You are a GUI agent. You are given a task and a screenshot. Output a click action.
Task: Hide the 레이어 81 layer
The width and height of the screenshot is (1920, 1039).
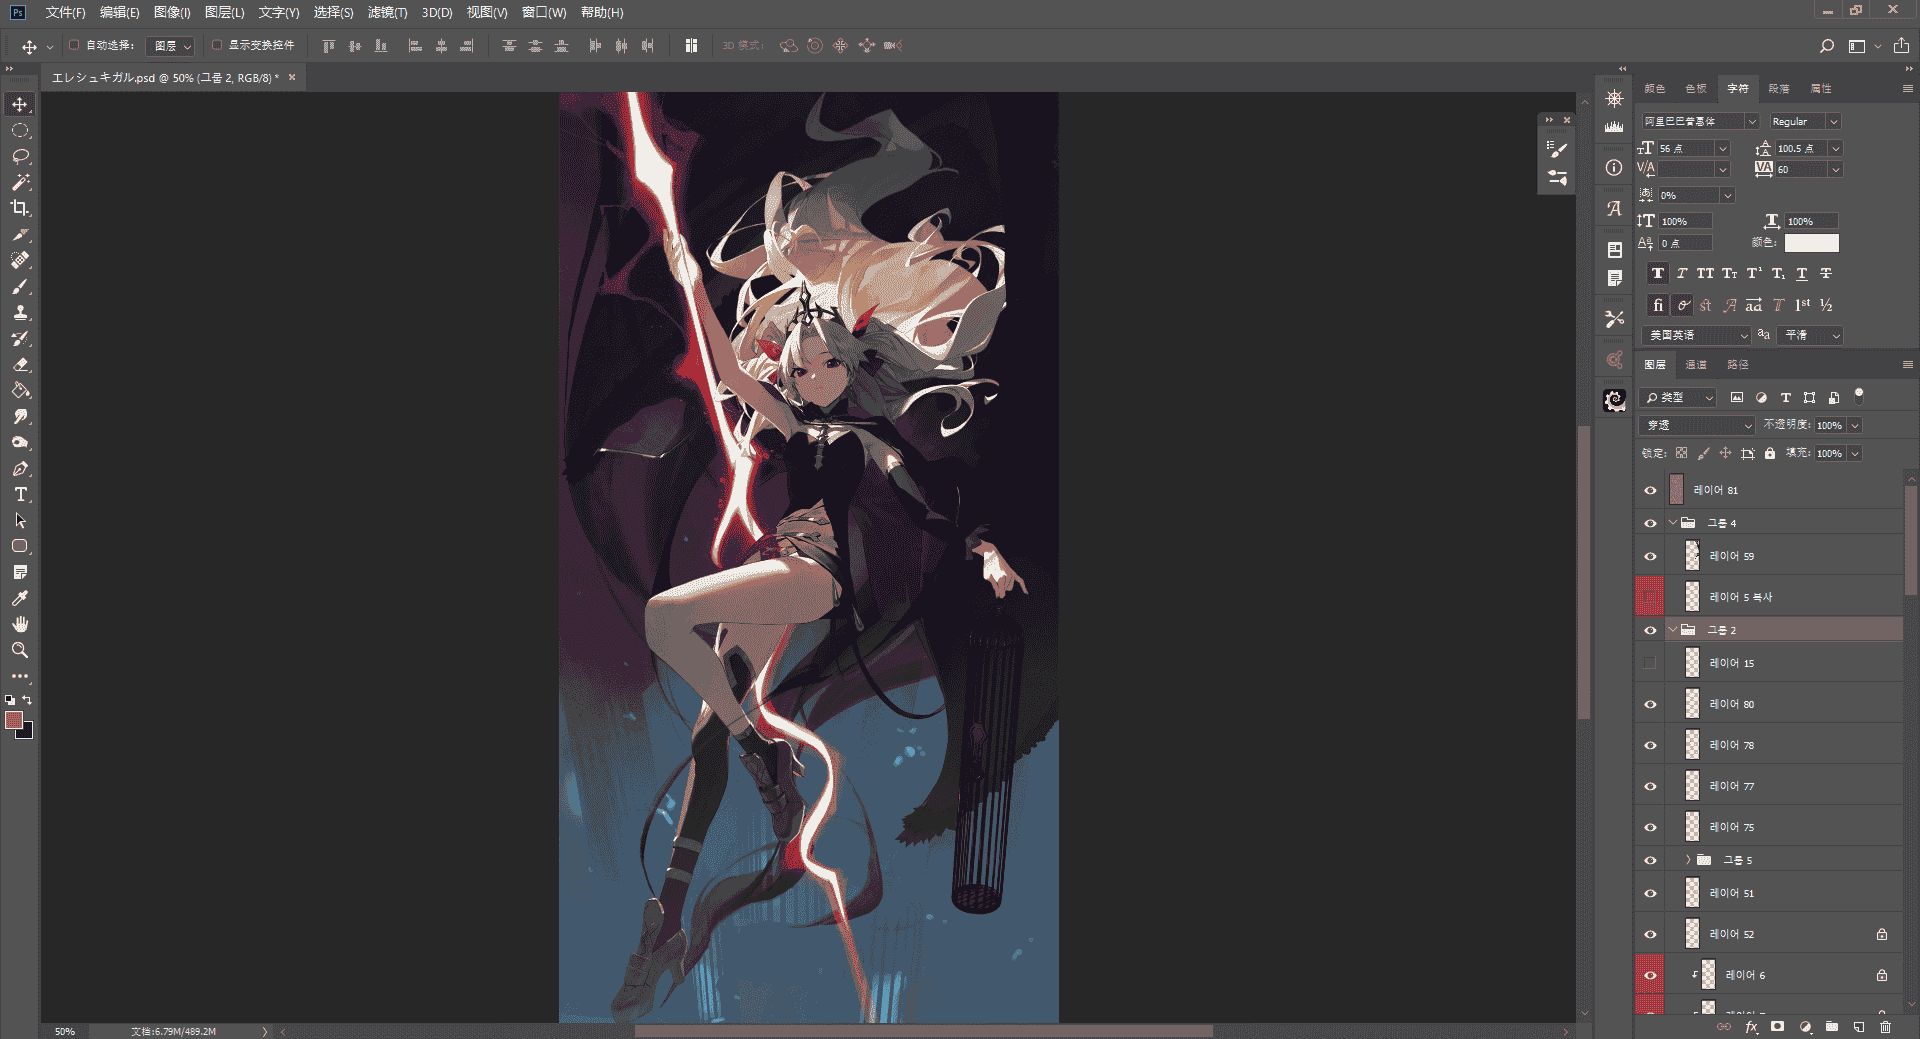click(x=1650, y=490)
